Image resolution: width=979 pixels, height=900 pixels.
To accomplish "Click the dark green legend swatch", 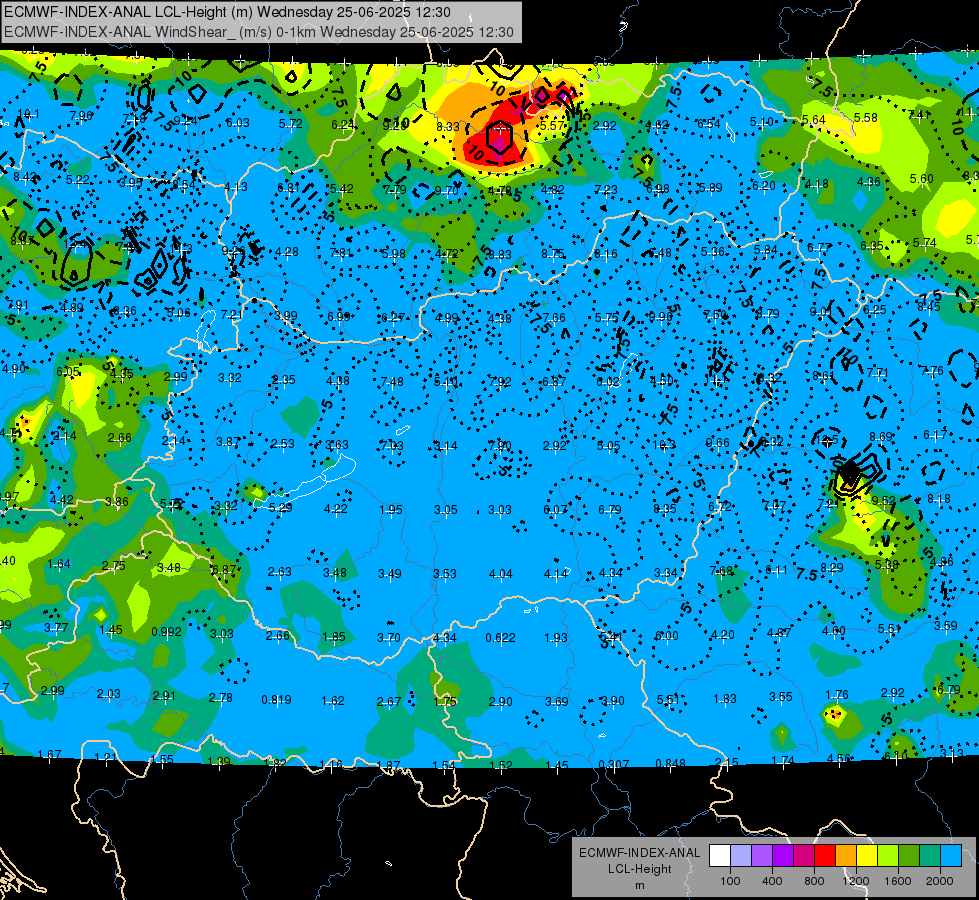I will [909, 856].
